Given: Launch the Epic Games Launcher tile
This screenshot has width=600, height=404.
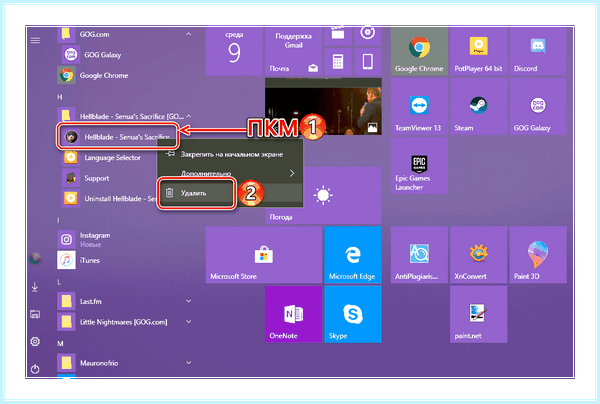Looking at the screenshot, I should pyautogui.click(x=419, y=166).
